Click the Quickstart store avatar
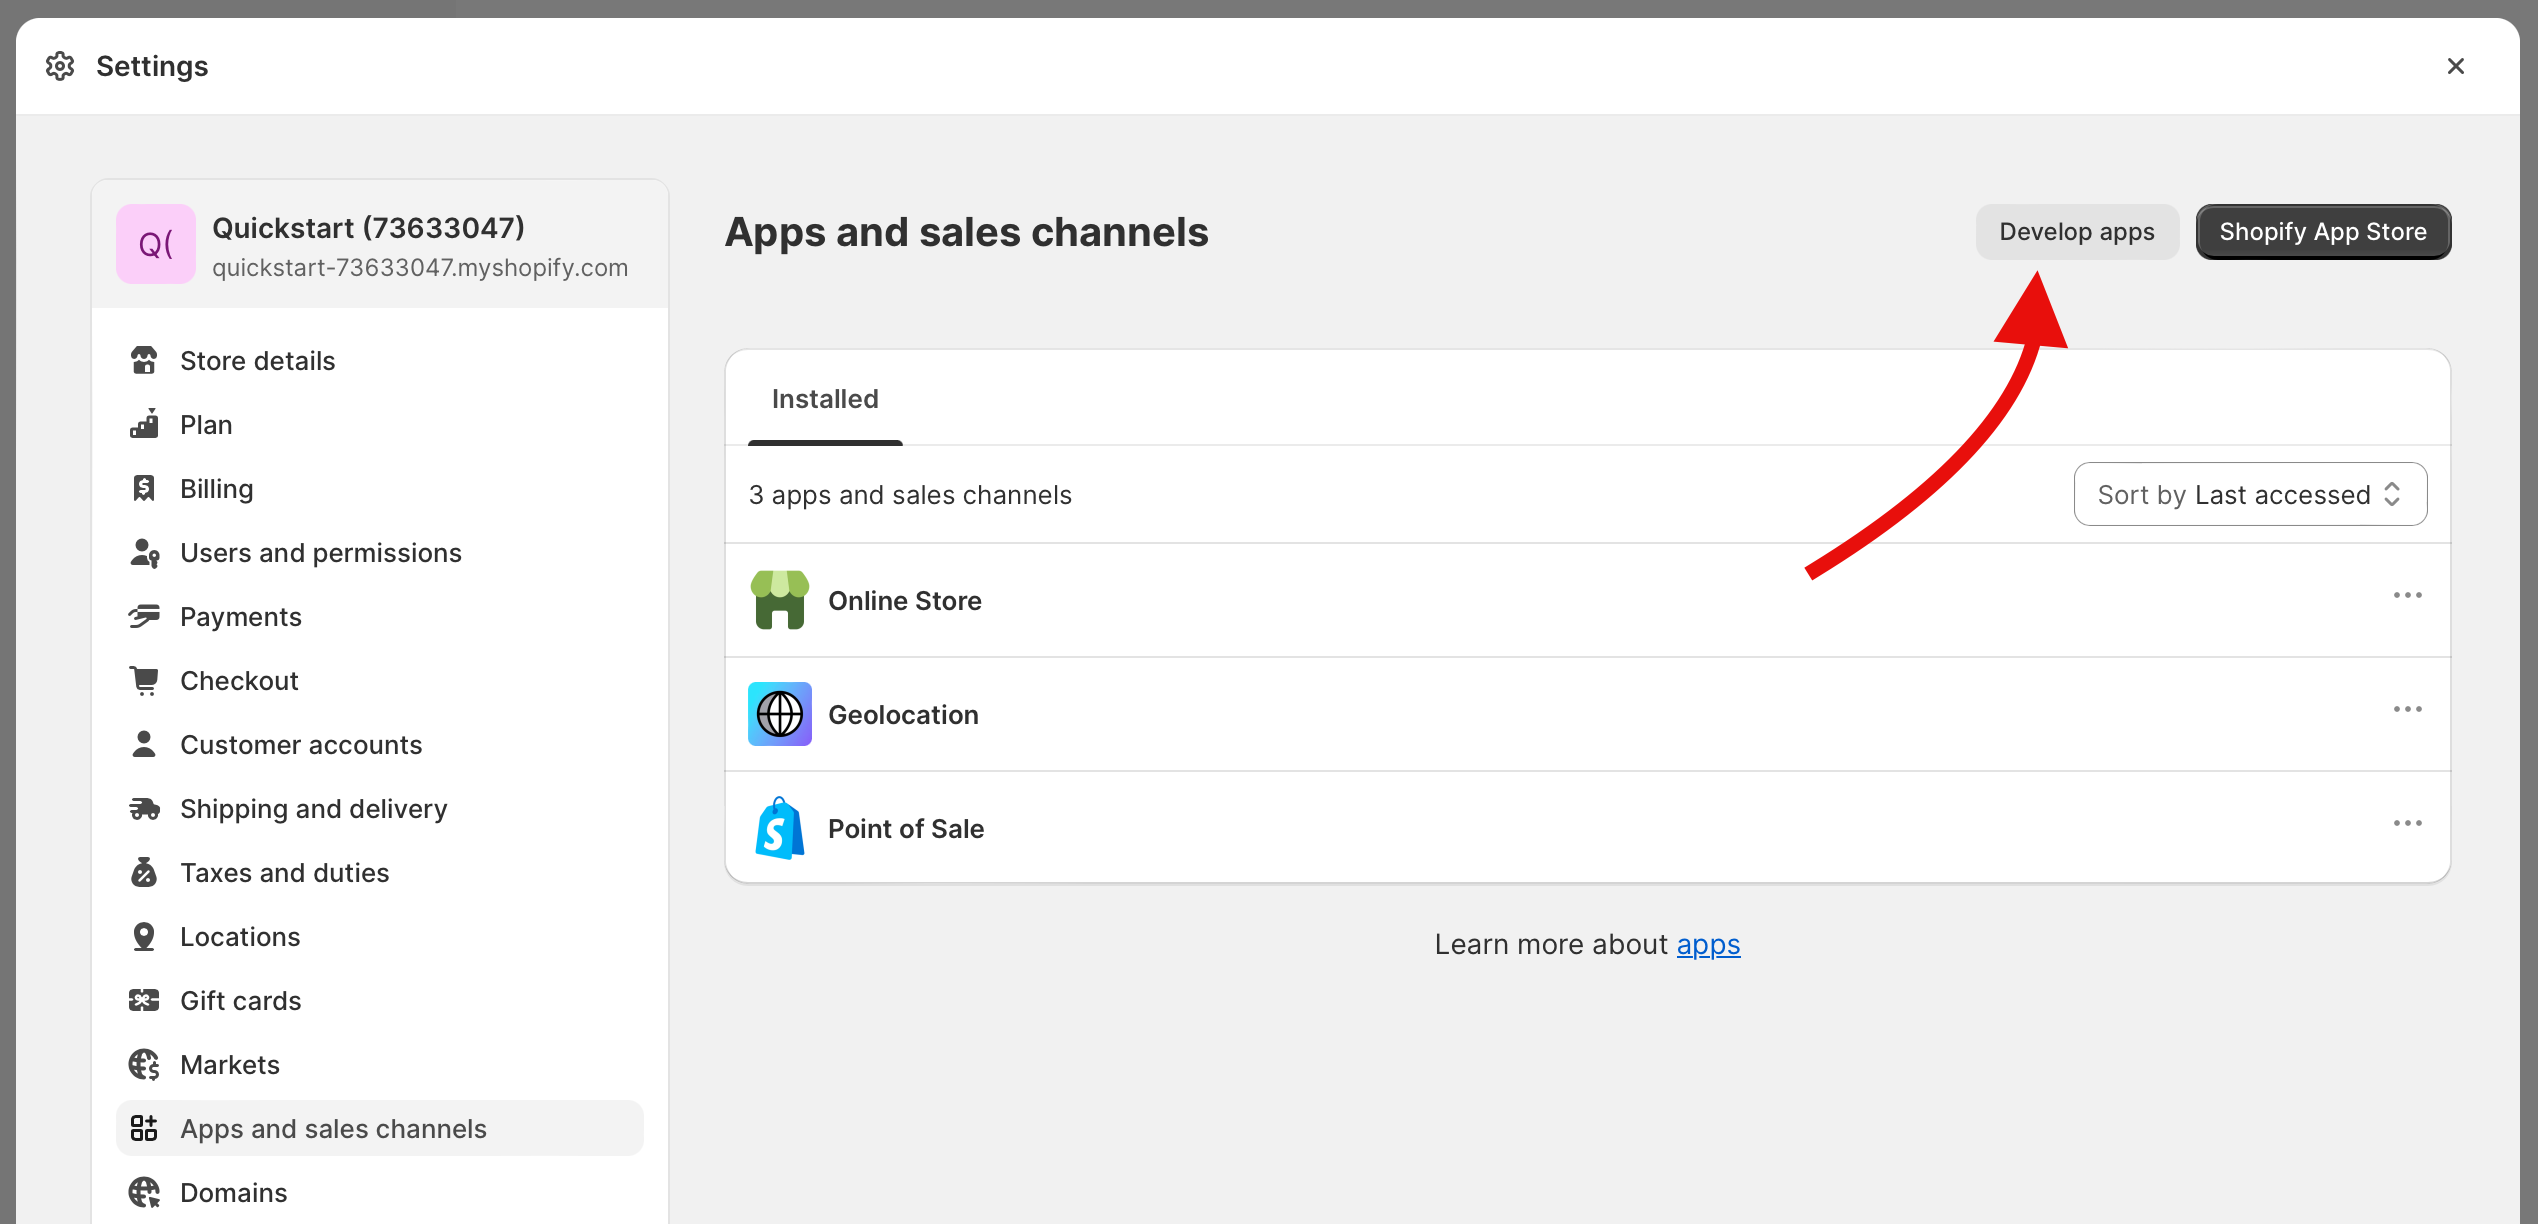Viewport: 2538px width, 1224px height. (156, 244)
